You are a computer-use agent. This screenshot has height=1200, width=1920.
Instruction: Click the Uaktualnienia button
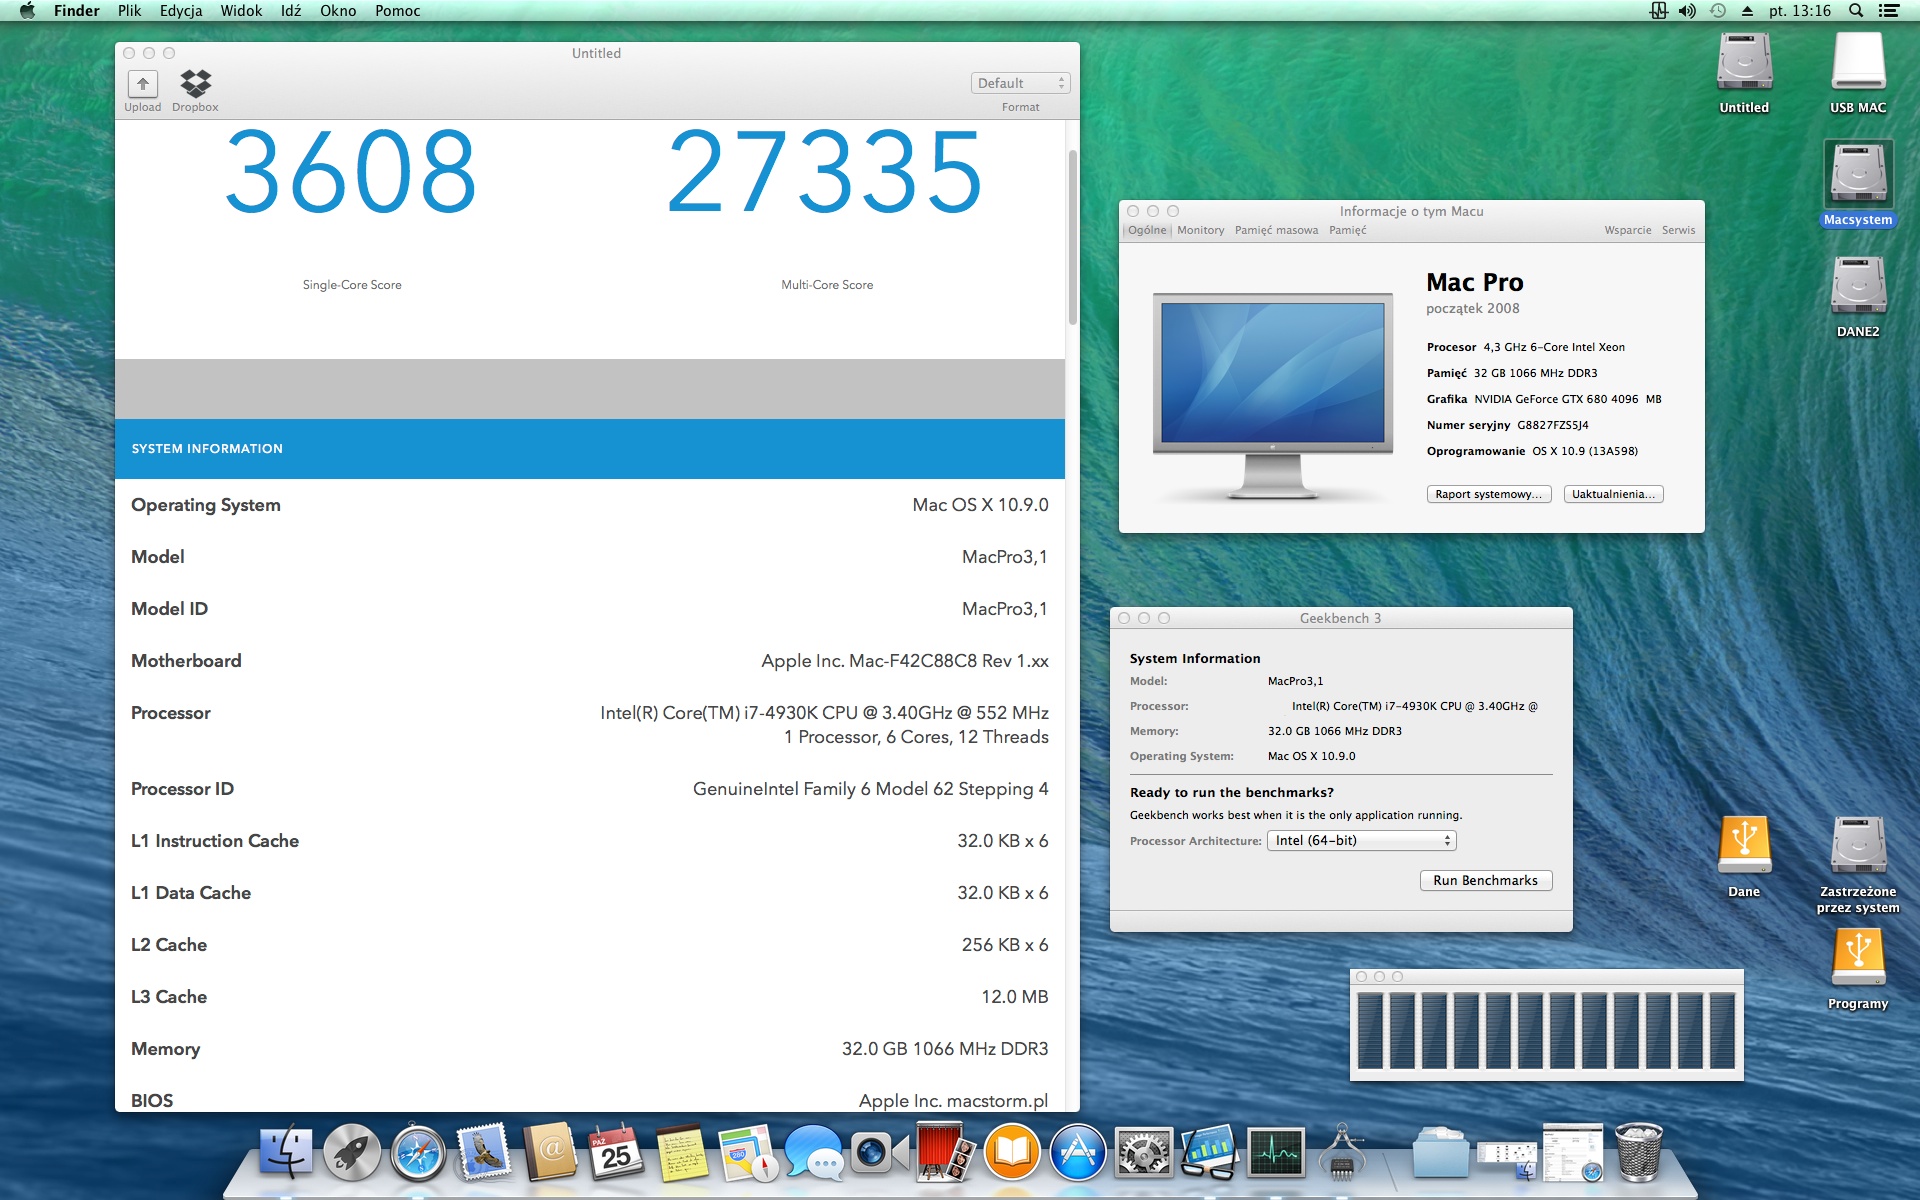(x=1613, y=494)
